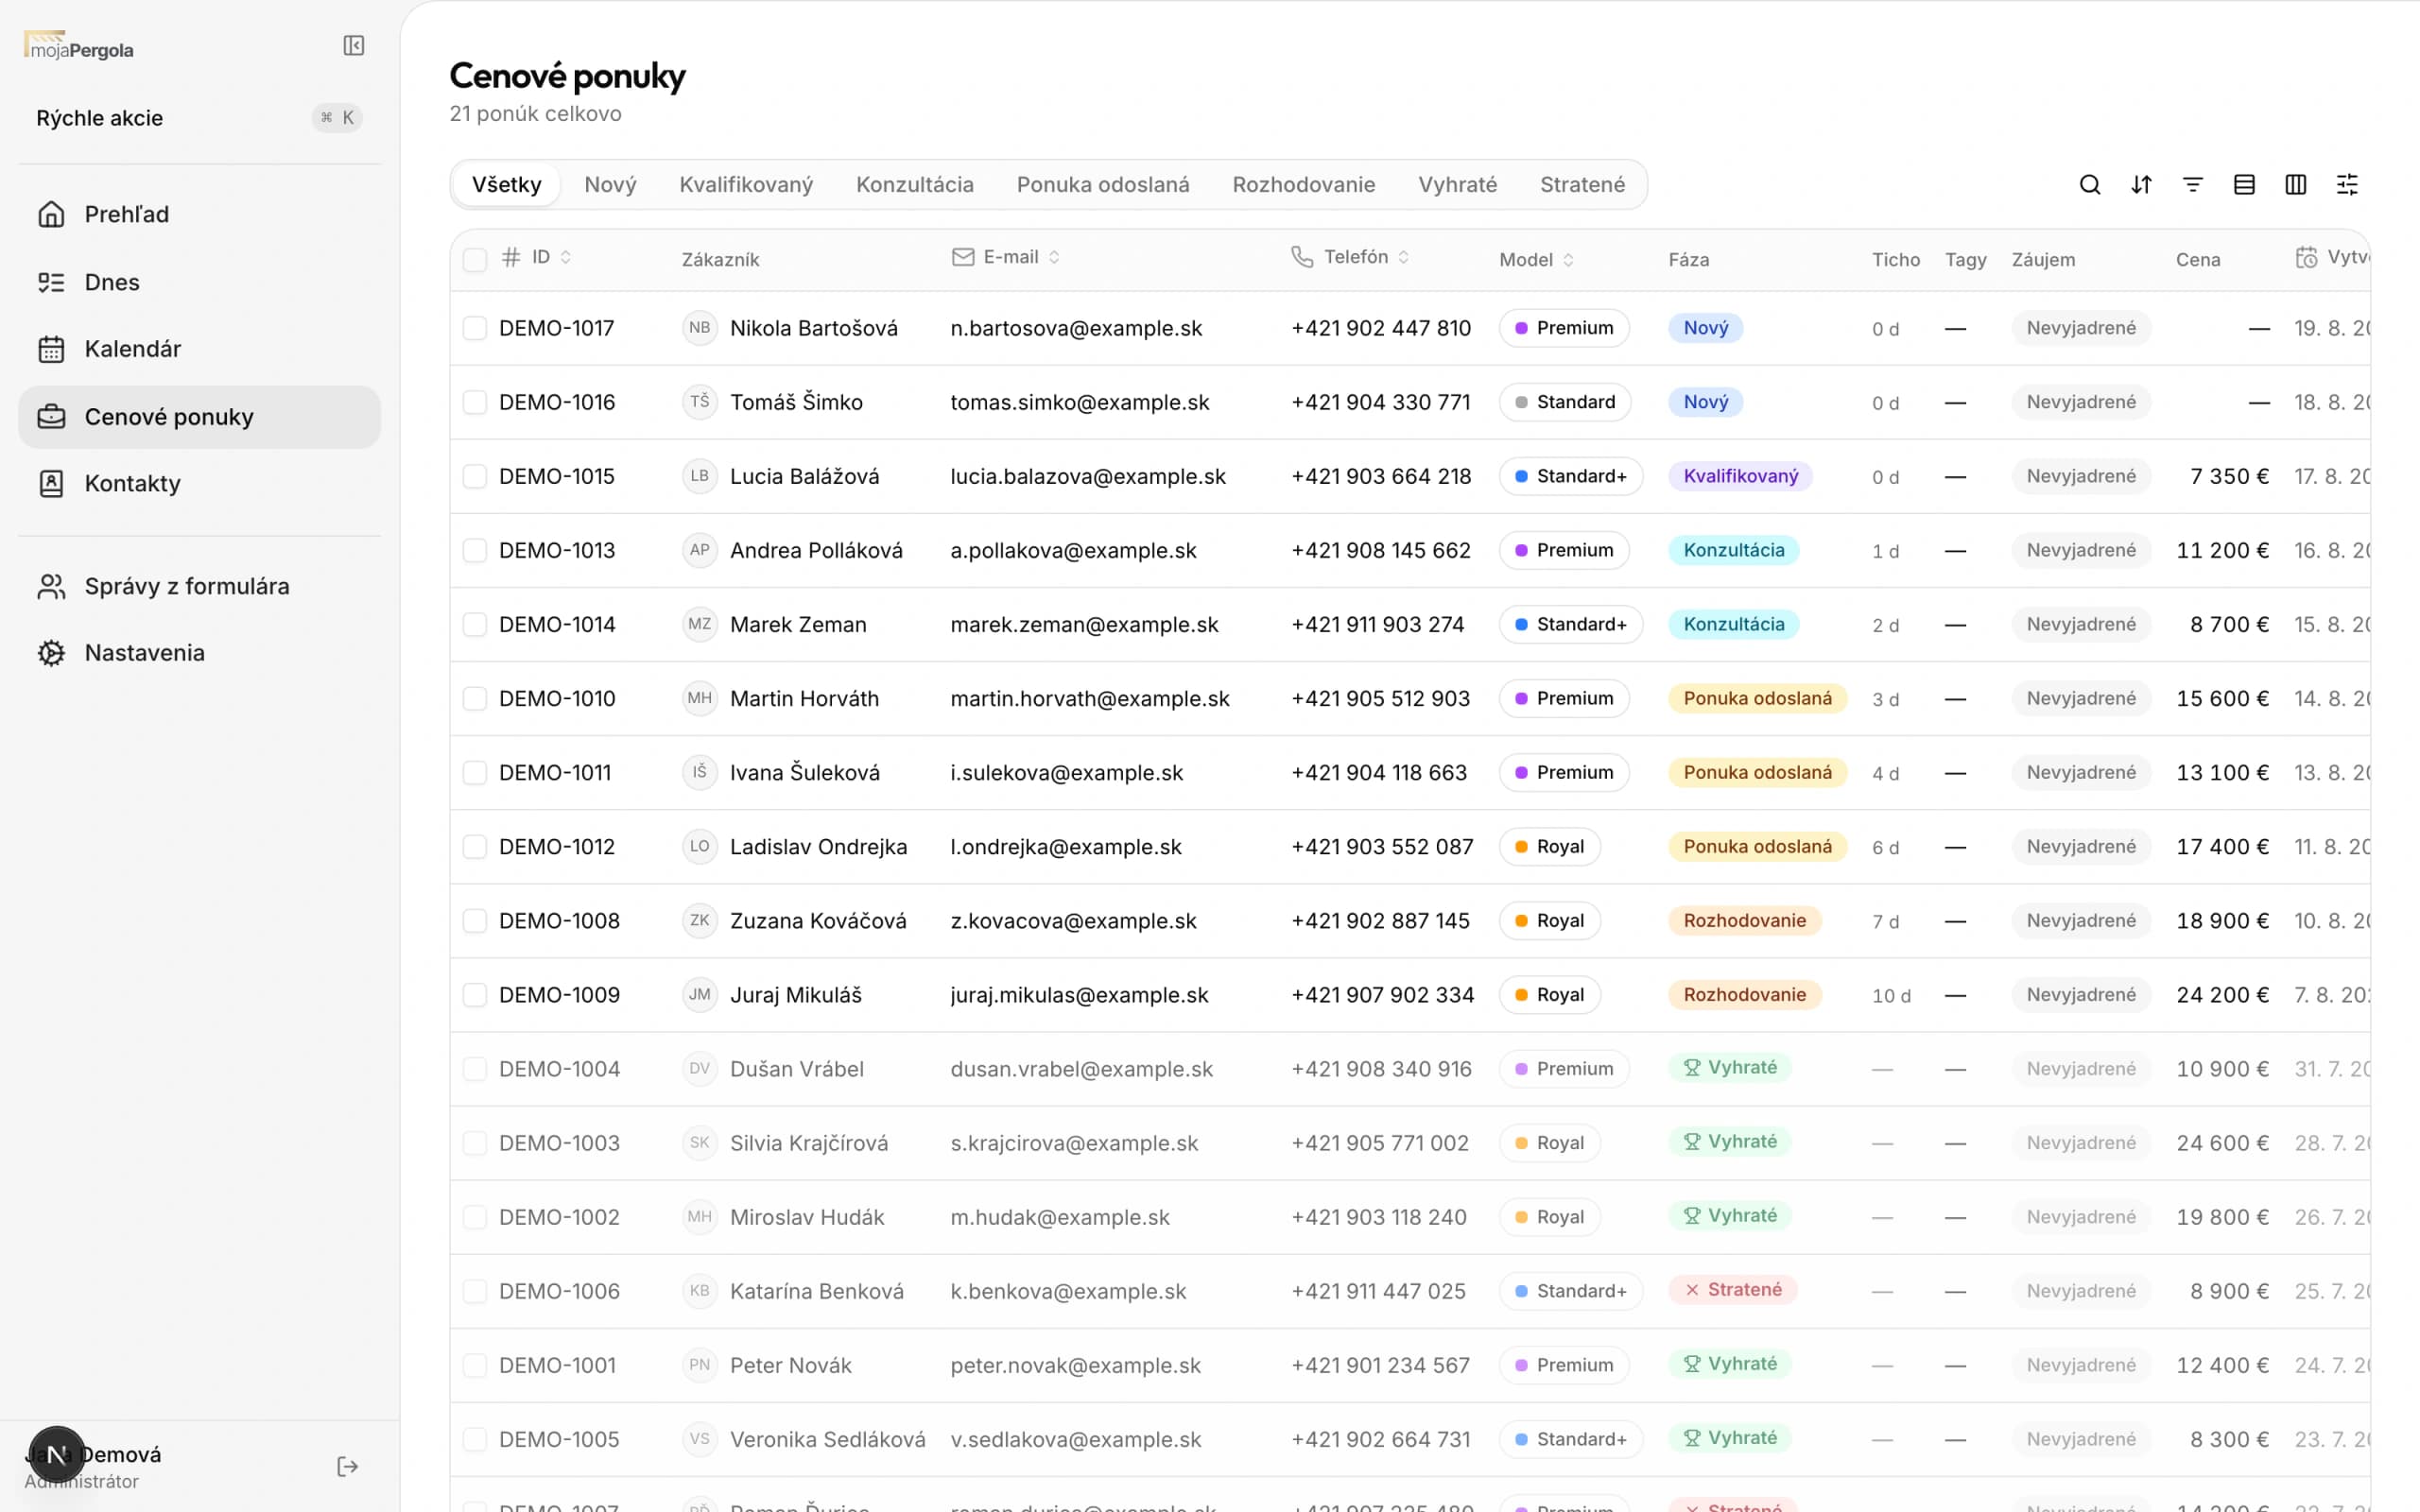
Task: Check the DEMO-1004 row checkbox
Action: (x=475, y=1069)
